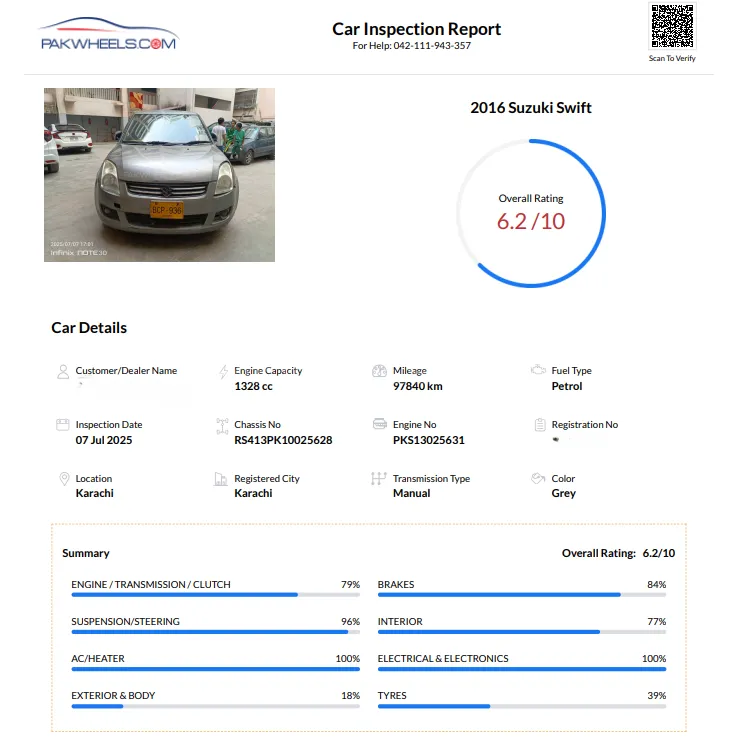This screenshot has height=747, width=735.
Task: Click the '6.2 /10' rating value in circle
Action: [531, 222]
